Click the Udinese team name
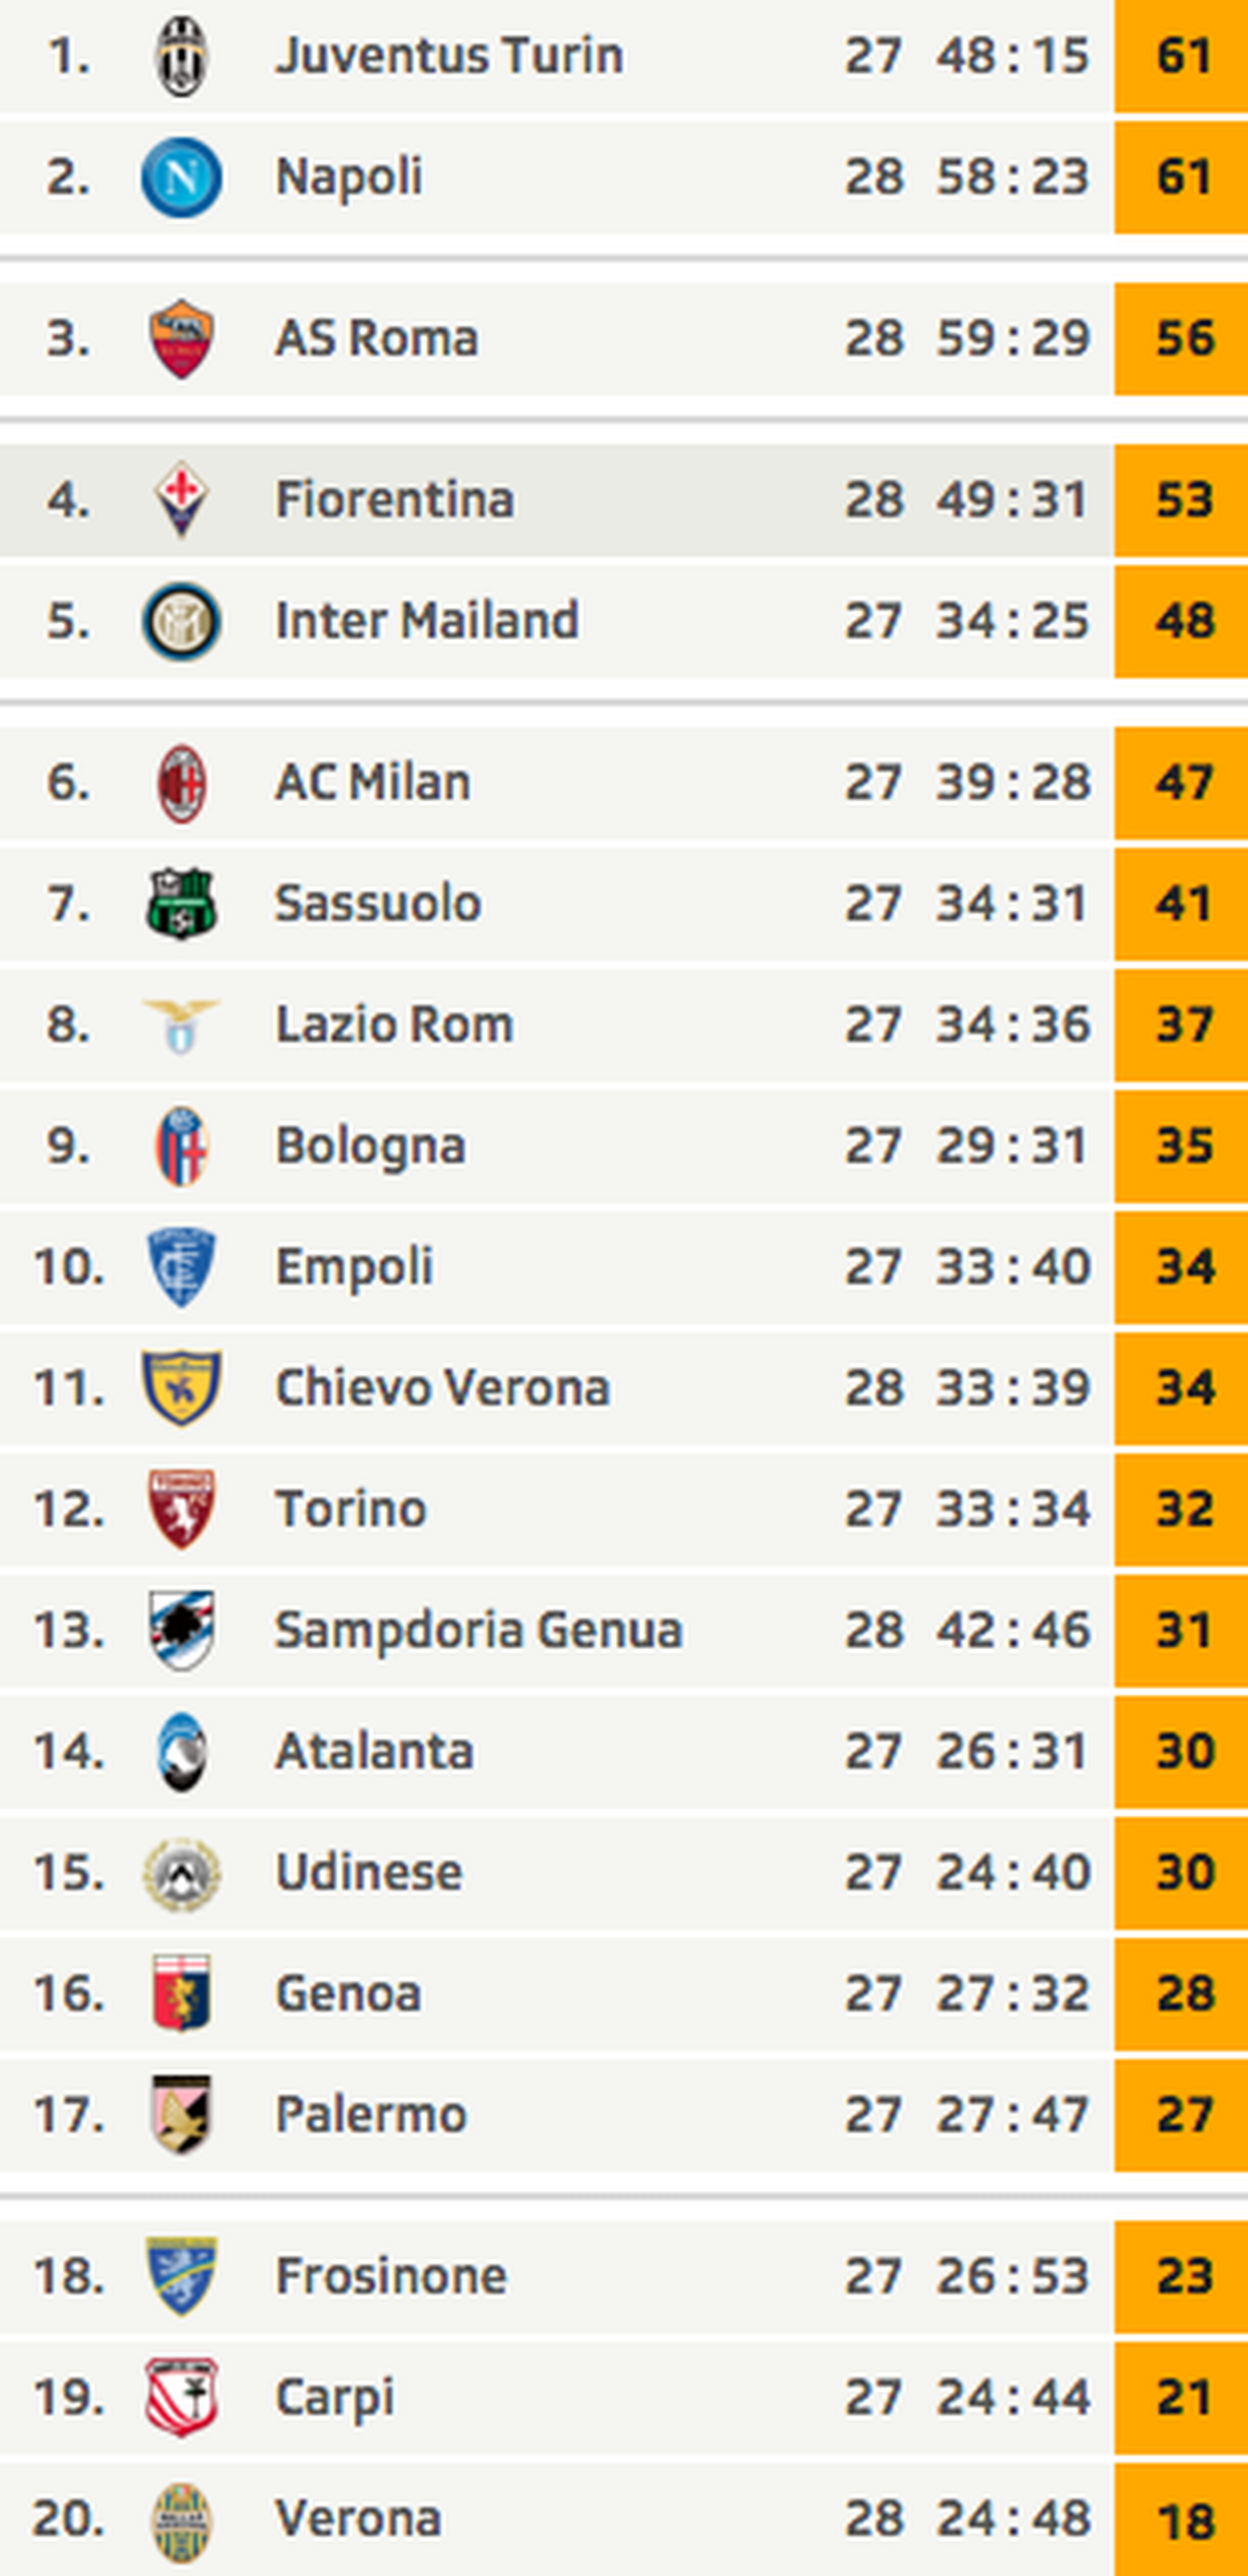The width and height of the screenshot is (1248, 2576). (369, 1872)
